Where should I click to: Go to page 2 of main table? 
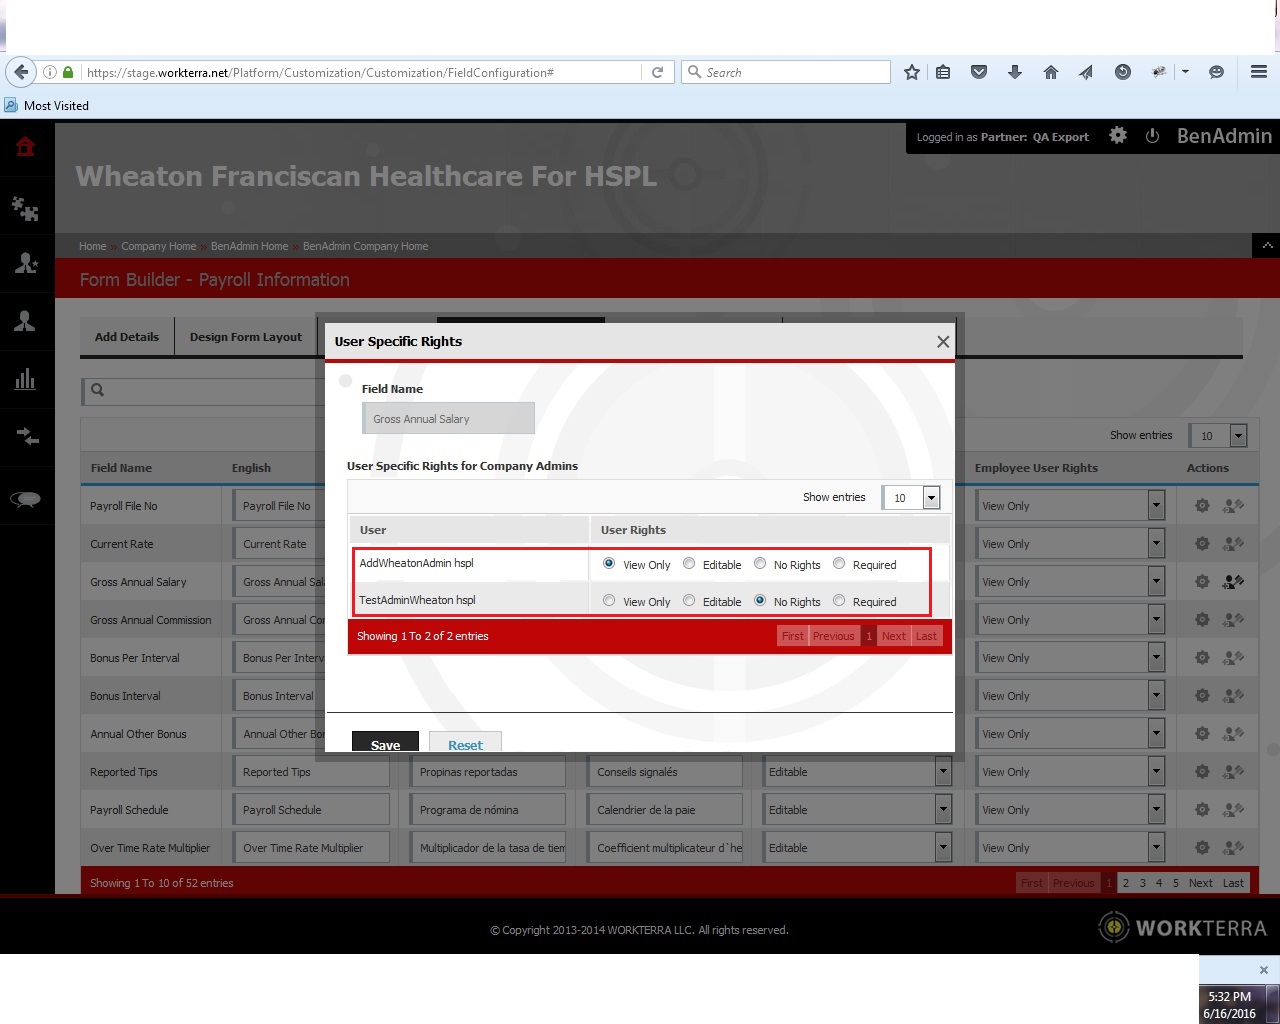[1126, 883]
